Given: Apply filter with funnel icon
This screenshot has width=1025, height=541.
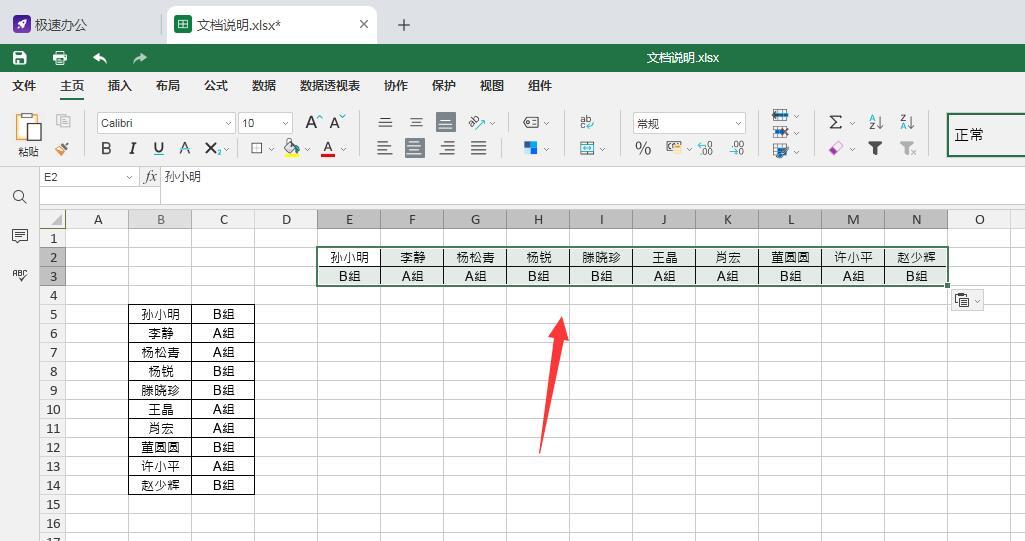Looking at the screenshot, I should point(875,149).
